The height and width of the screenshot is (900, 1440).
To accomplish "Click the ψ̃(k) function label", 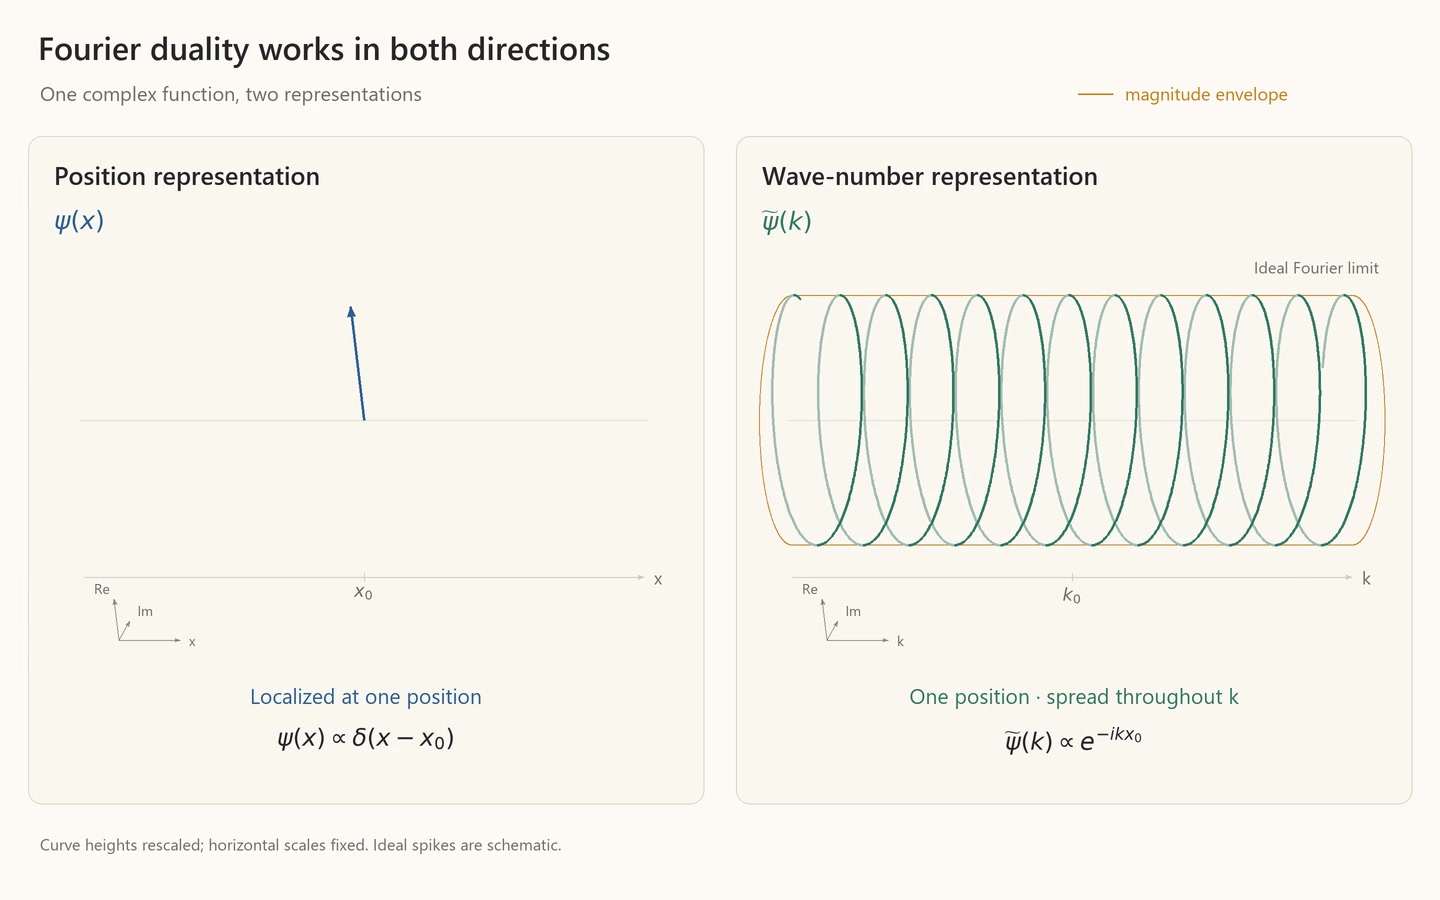I will [x=787, y=221].
